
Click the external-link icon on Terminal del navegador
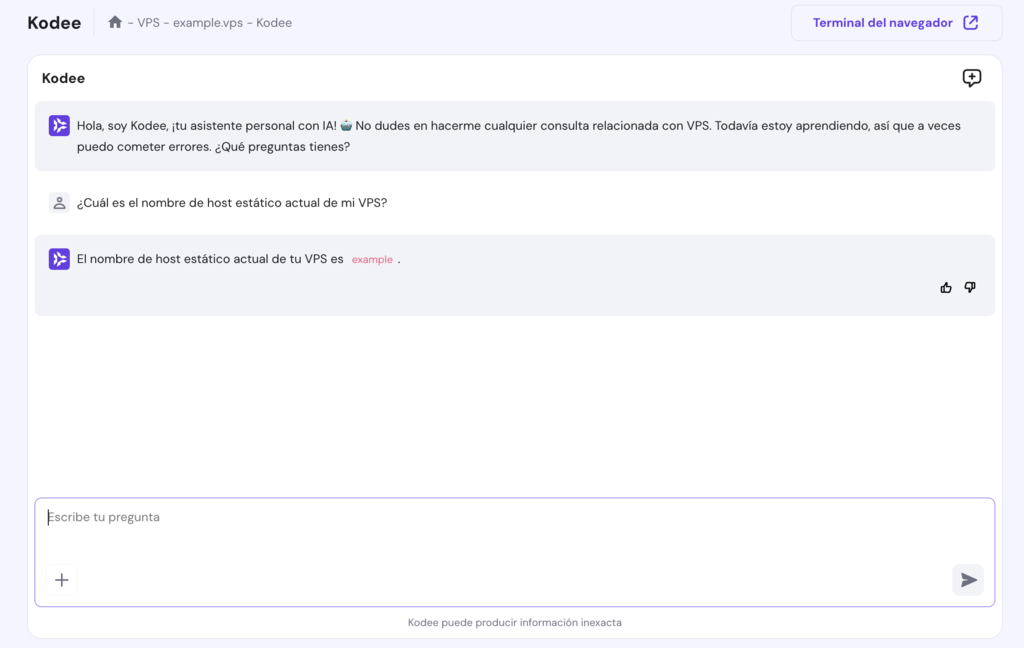(x=969, y=22)
